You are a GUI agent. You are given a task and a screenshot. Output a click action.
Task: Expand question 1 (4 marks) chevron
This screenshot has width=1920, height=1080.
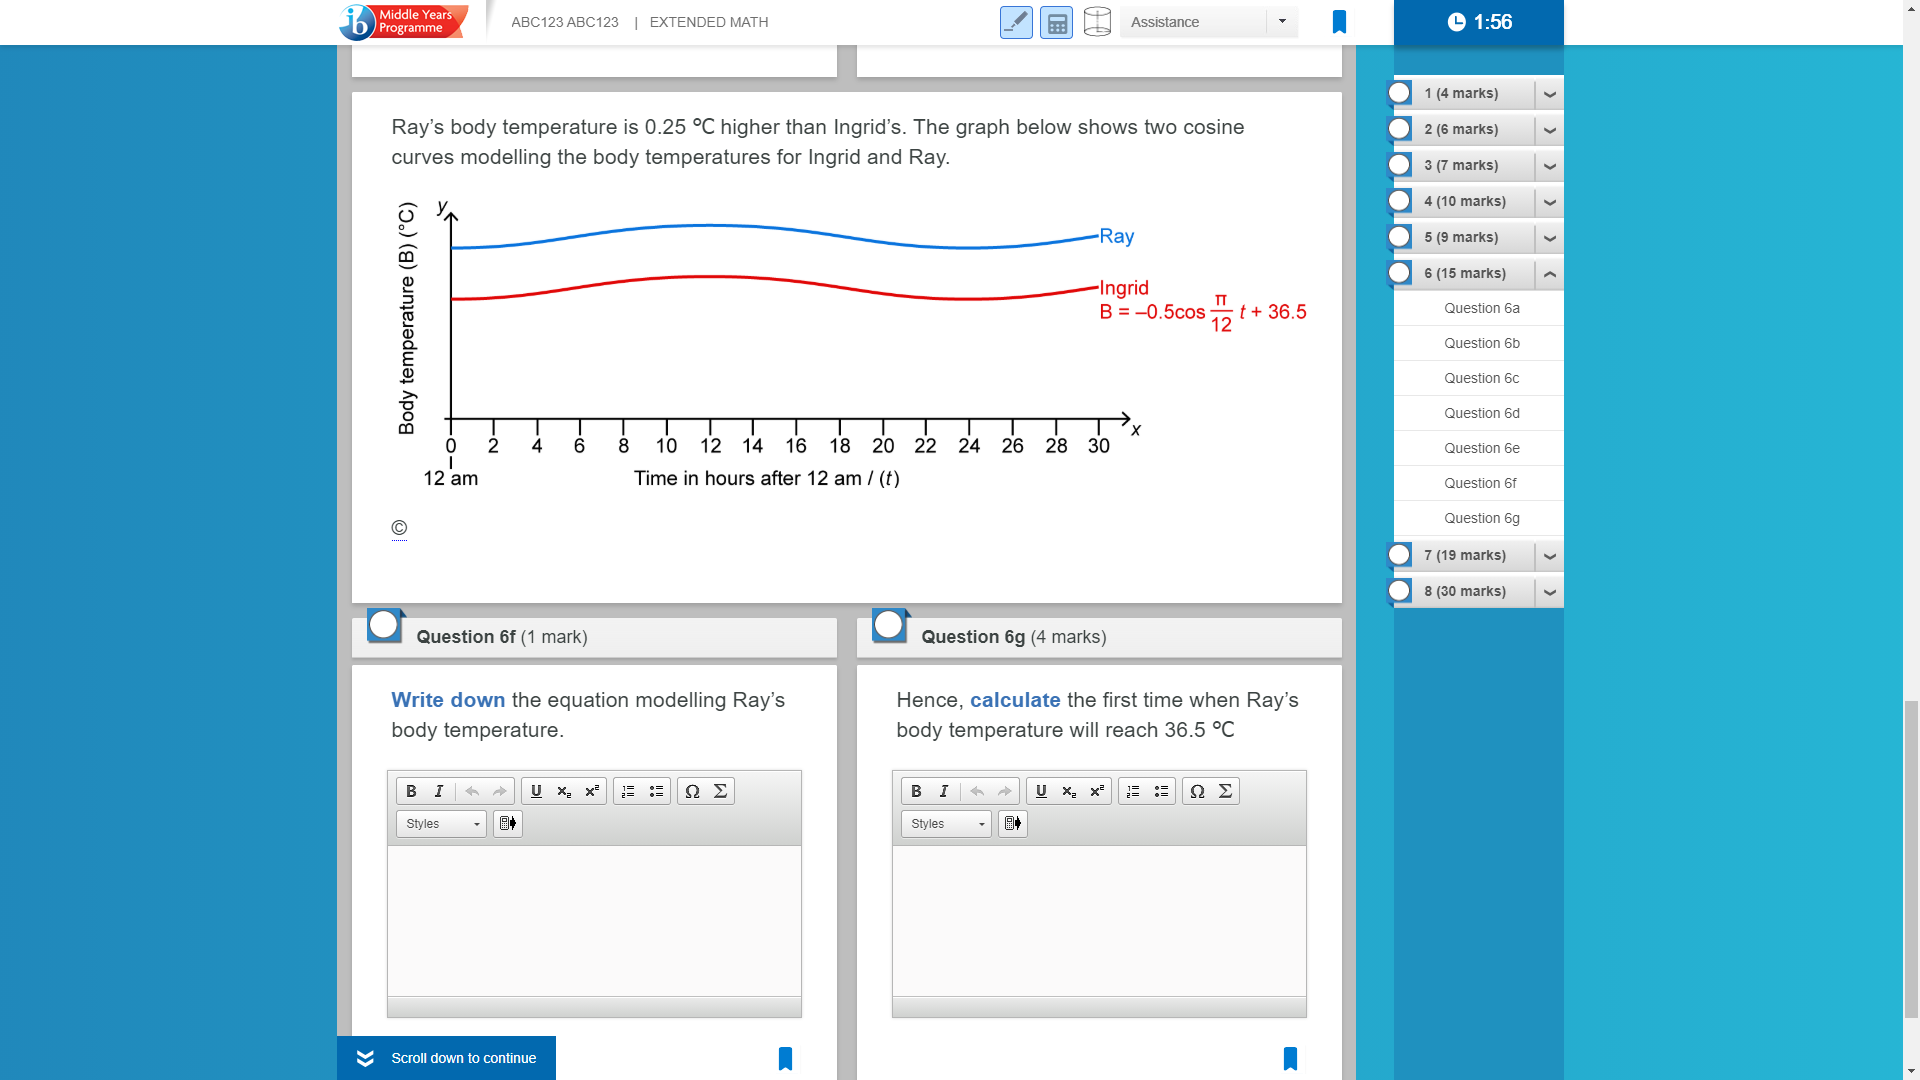[1549, 94]
